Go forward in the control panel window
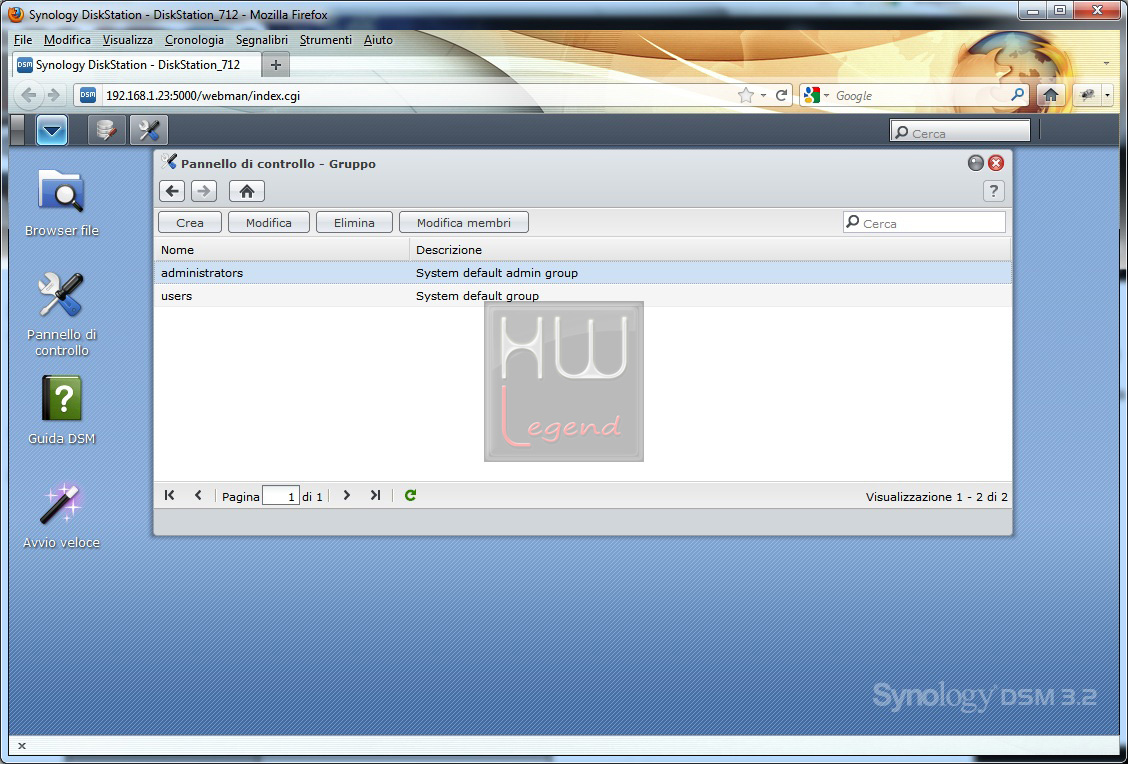The width and height of the screenshot is (1128, 764). [x=204, y=191]
